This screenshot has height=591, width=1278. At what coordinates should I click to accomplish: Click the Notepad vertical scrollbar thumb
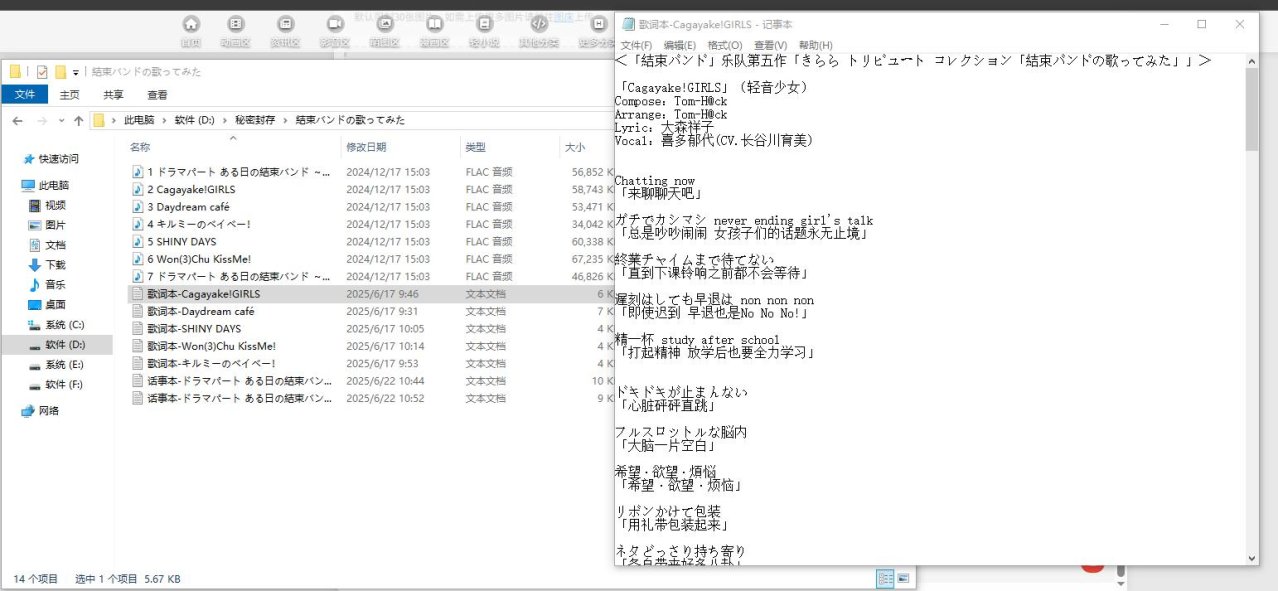[1252, 110]
